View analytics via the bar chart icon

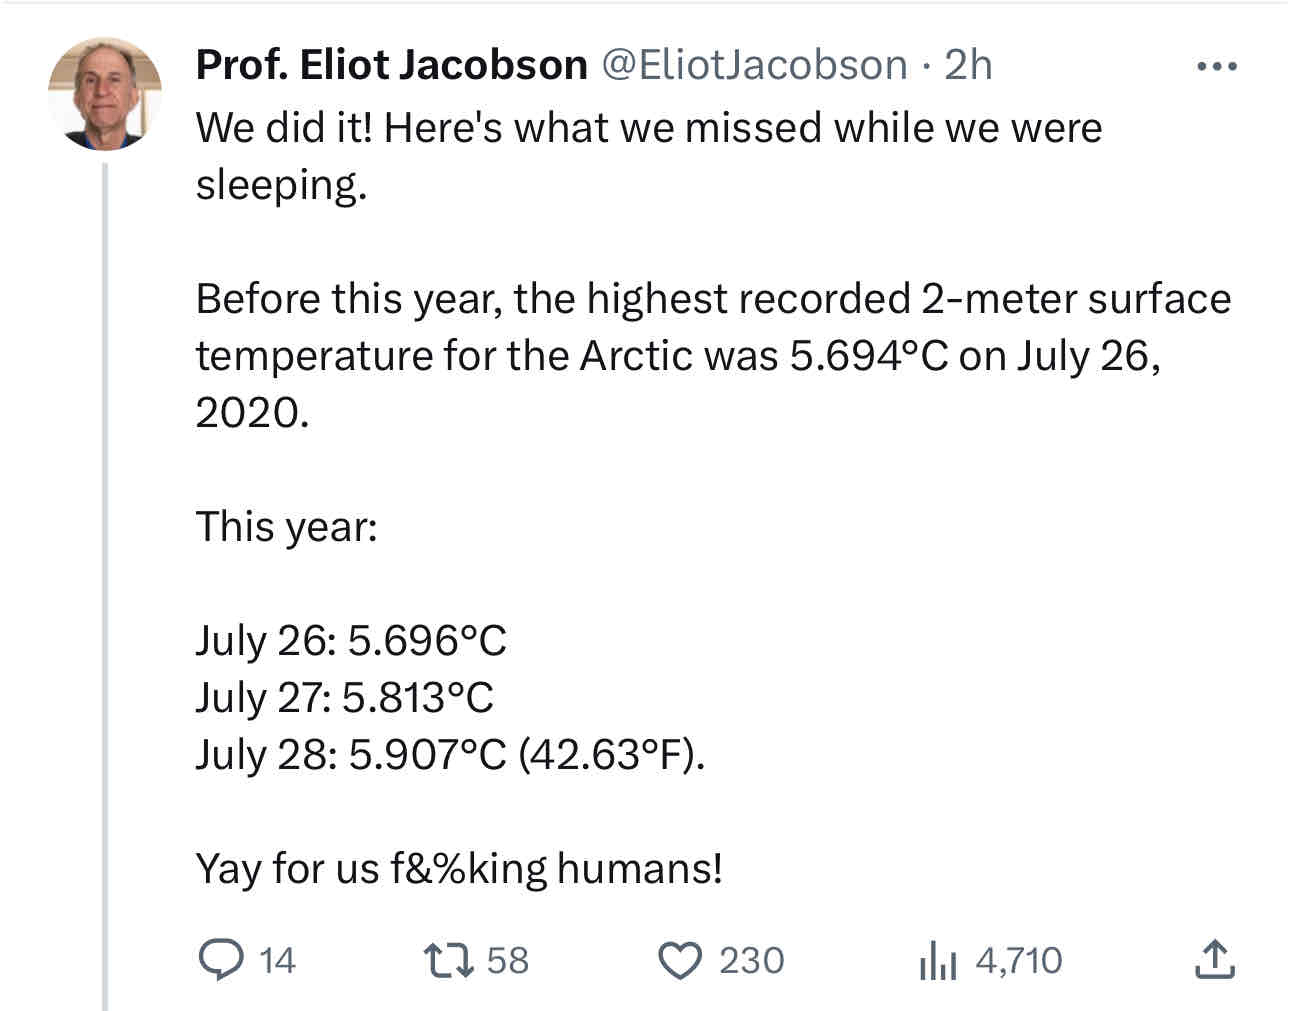[x=937, y=960]
